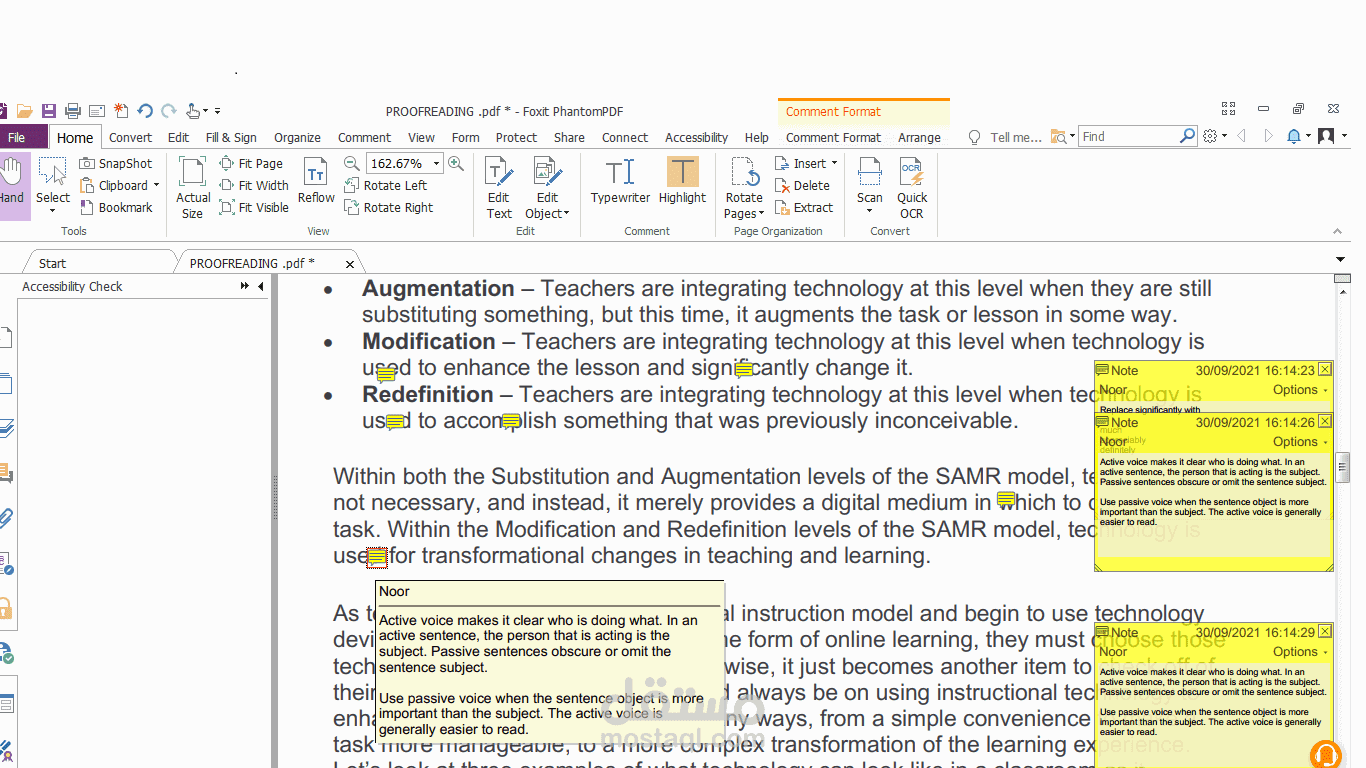This screenshot has height=768, width=1366.
Task: Take a SnapShot of the page
Action: (x=116, y=163)
